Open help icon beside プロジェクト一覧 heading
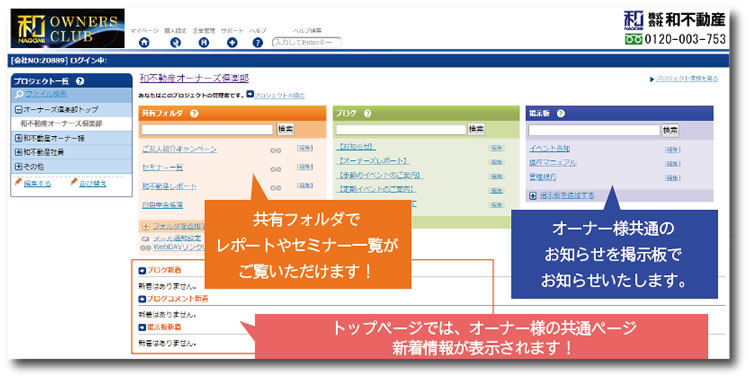Image resolution: width=750 pixels, height=379 pixels. coord(80,81)
